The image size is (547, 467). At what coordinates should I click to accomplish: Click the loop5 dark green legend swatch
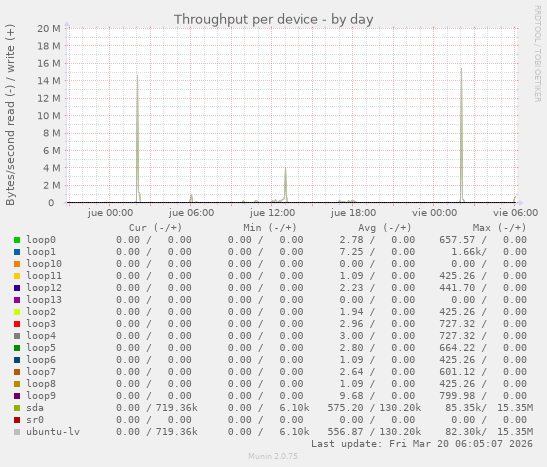pyautogui.click(x=17, y=348)
